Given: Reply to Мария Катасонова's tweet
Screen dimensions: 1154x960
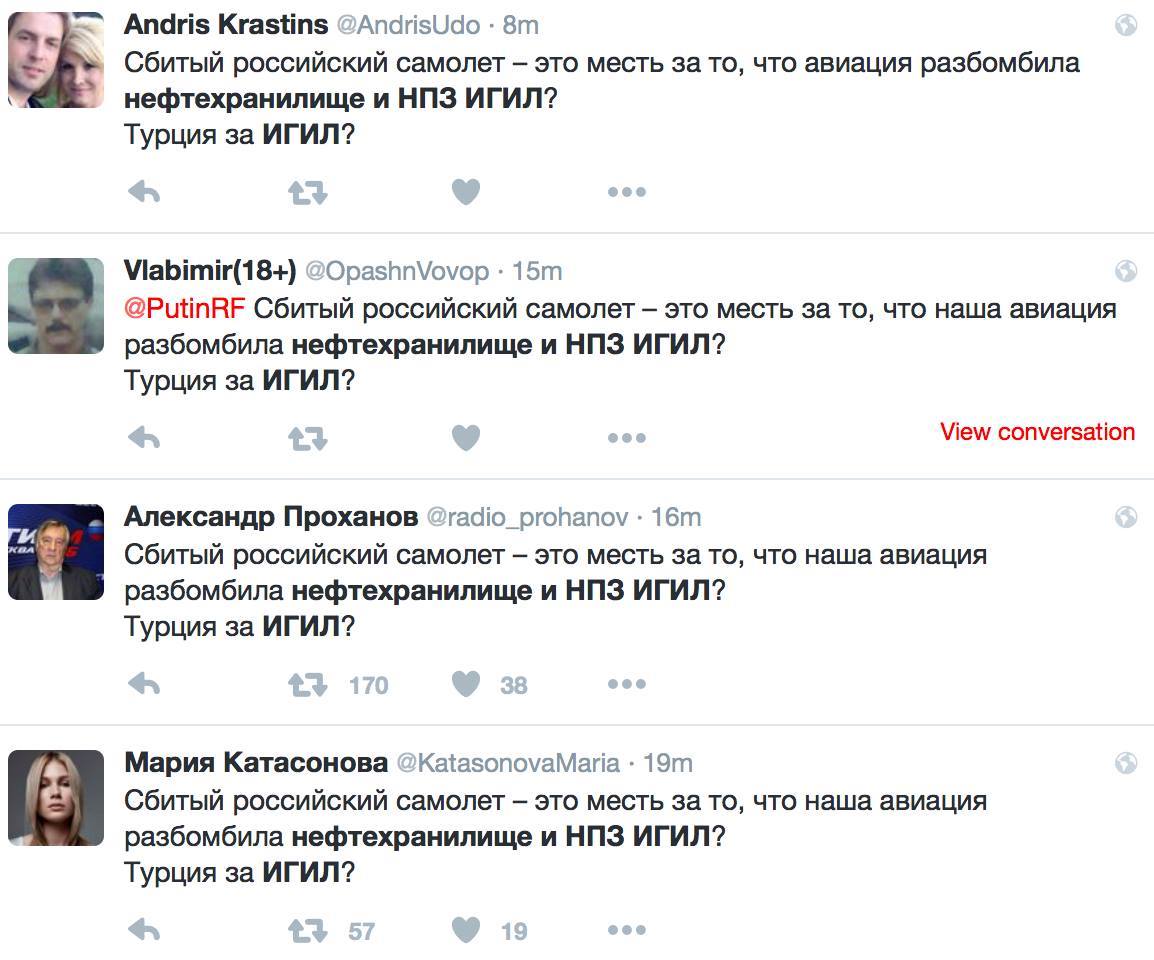Looking at the screenshot, I should pyautogui.click(x=145, y=931).
